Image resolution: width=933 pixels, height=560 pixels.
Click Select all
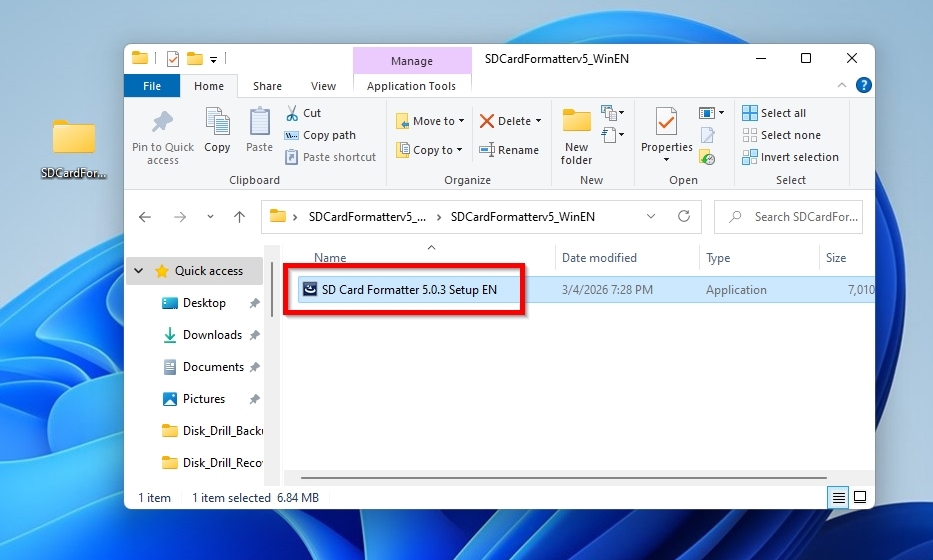[x=774, y=113]
